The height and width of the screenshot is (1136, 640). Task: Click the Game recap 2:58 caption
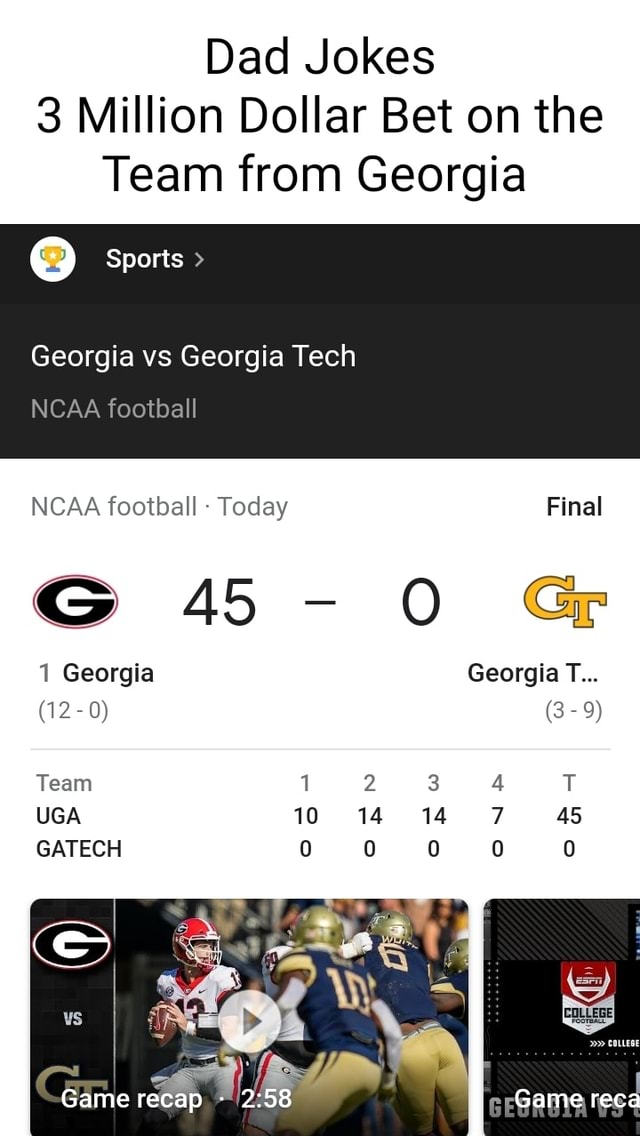coord(176,1099)
